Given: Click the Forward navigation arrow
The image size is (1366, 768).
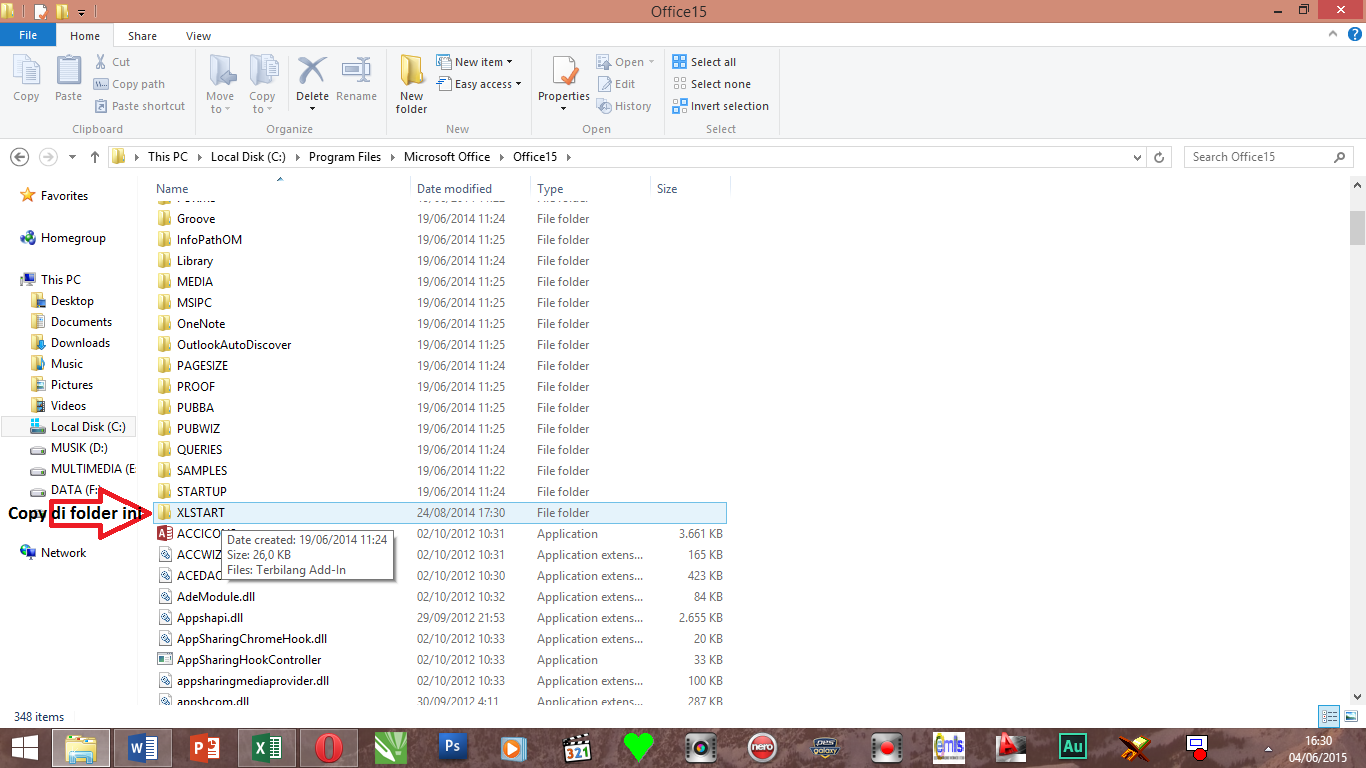Looking at the screenshot, I should [x=48, y=157].
